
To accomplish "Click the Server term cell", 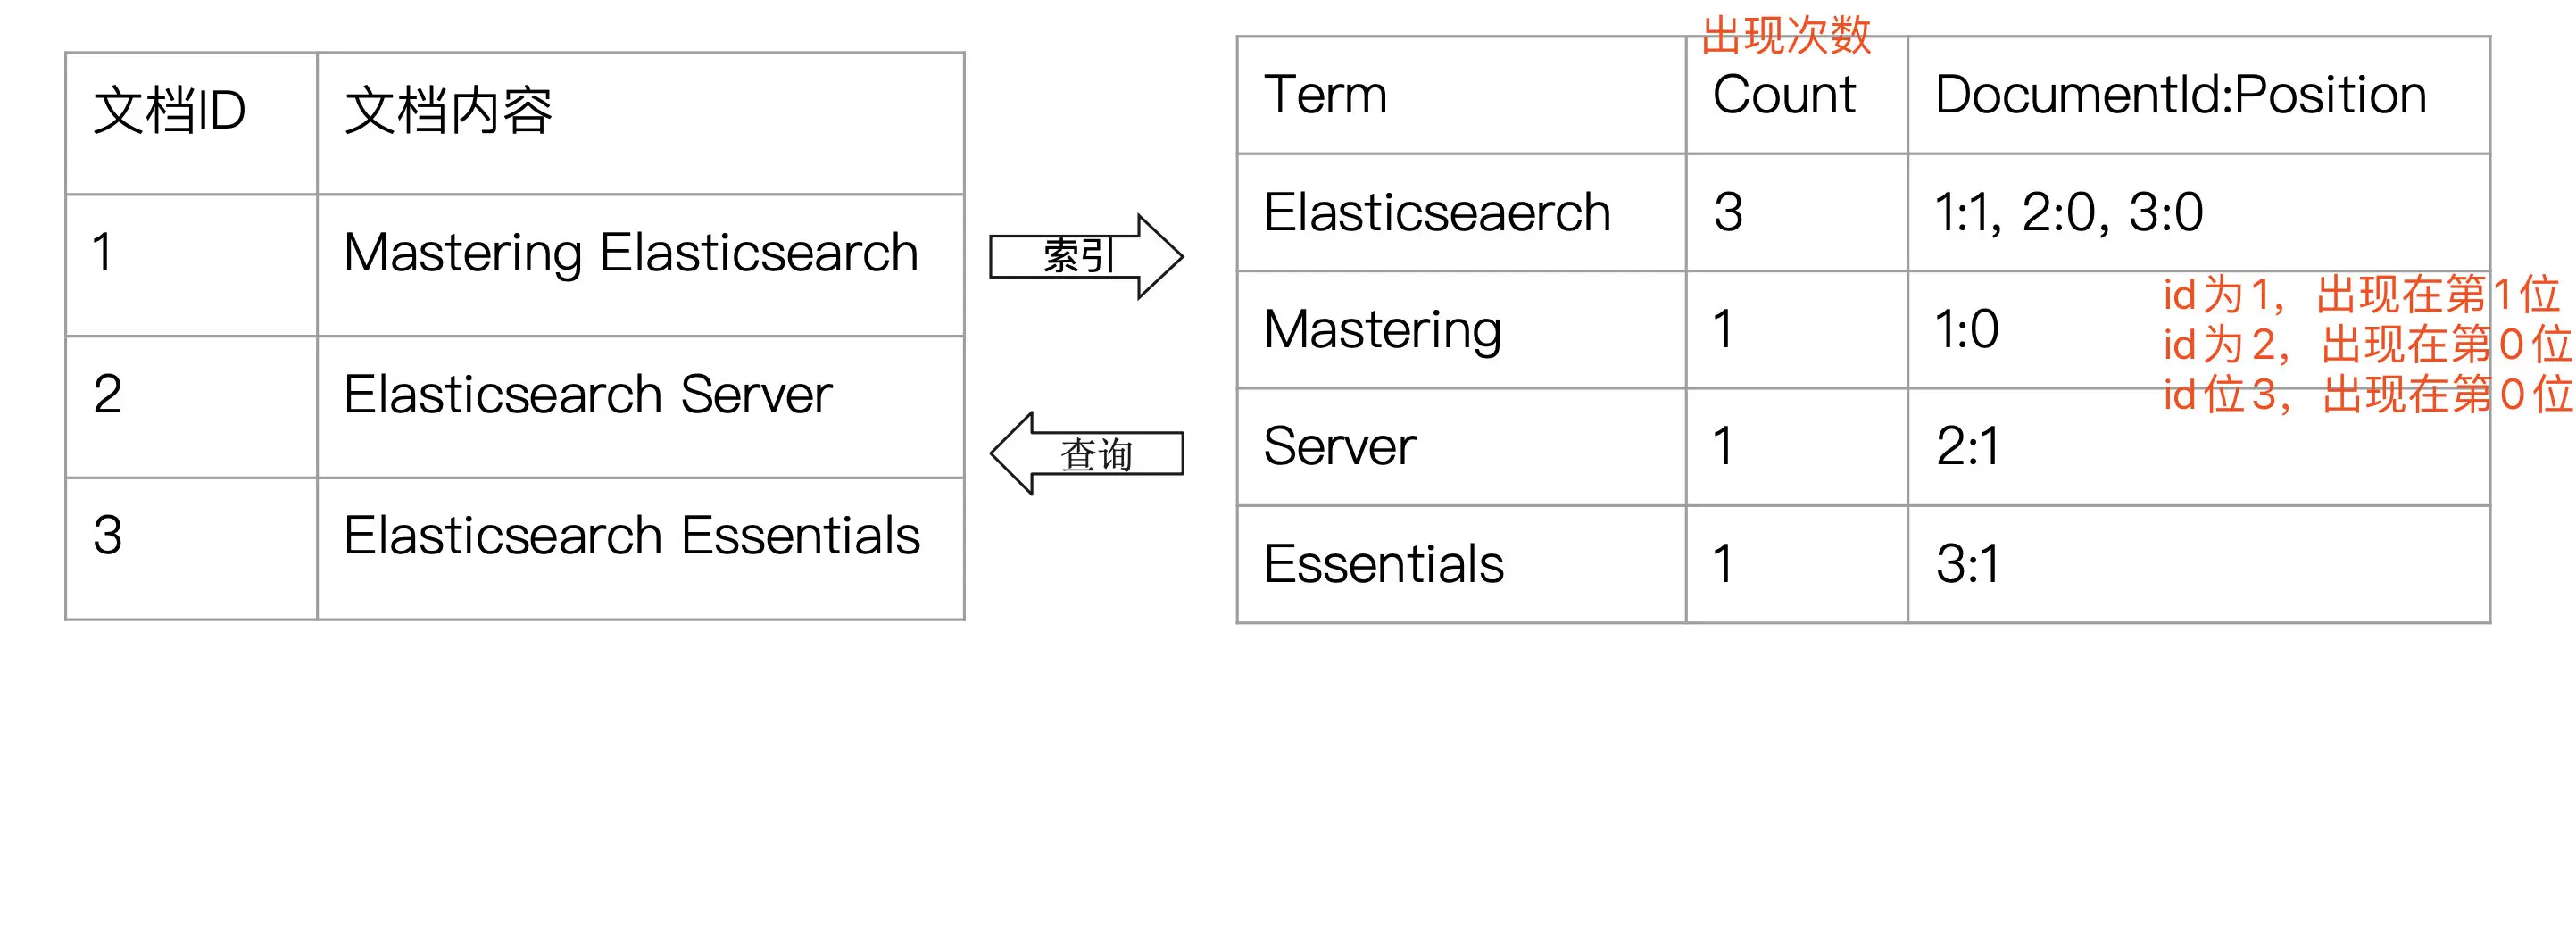I will point(1462,446).
